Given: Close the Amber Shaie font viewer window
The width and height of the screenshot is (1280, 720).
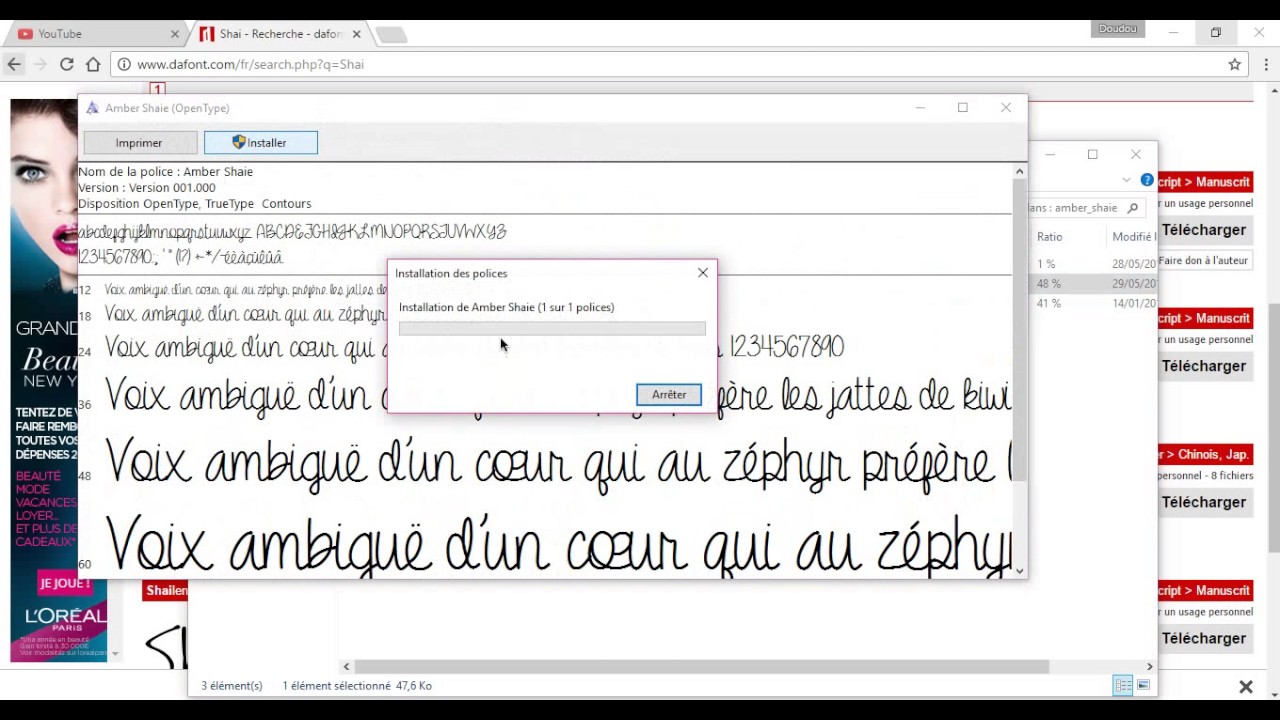Looking at the screenshot, I should coord(1006,108).
